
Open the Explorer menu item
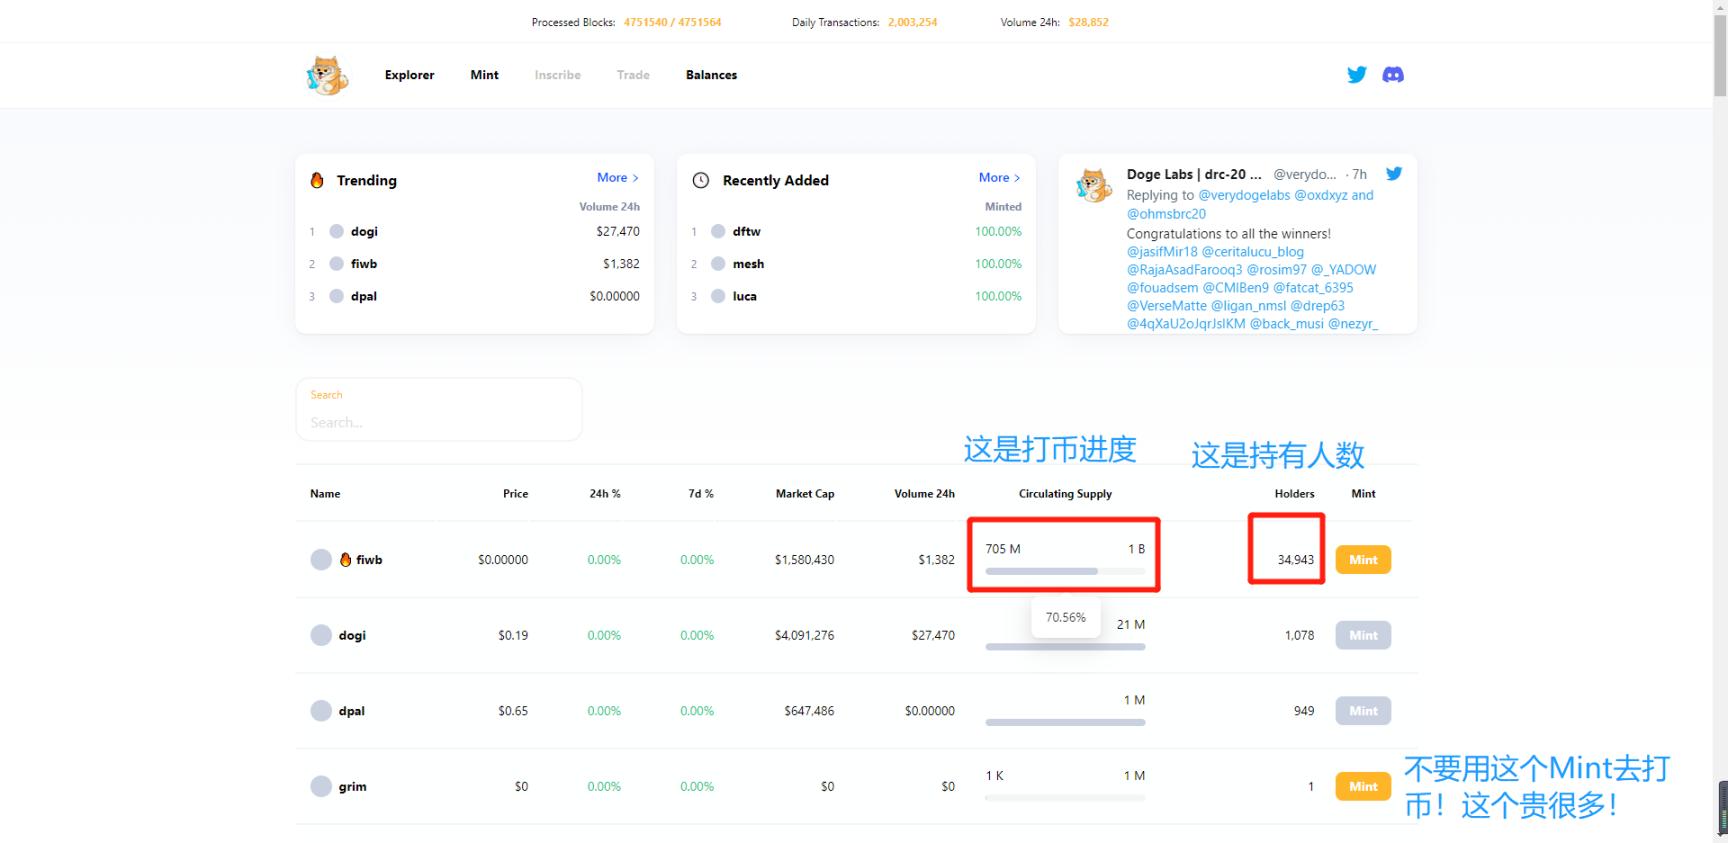pos(409,75)
